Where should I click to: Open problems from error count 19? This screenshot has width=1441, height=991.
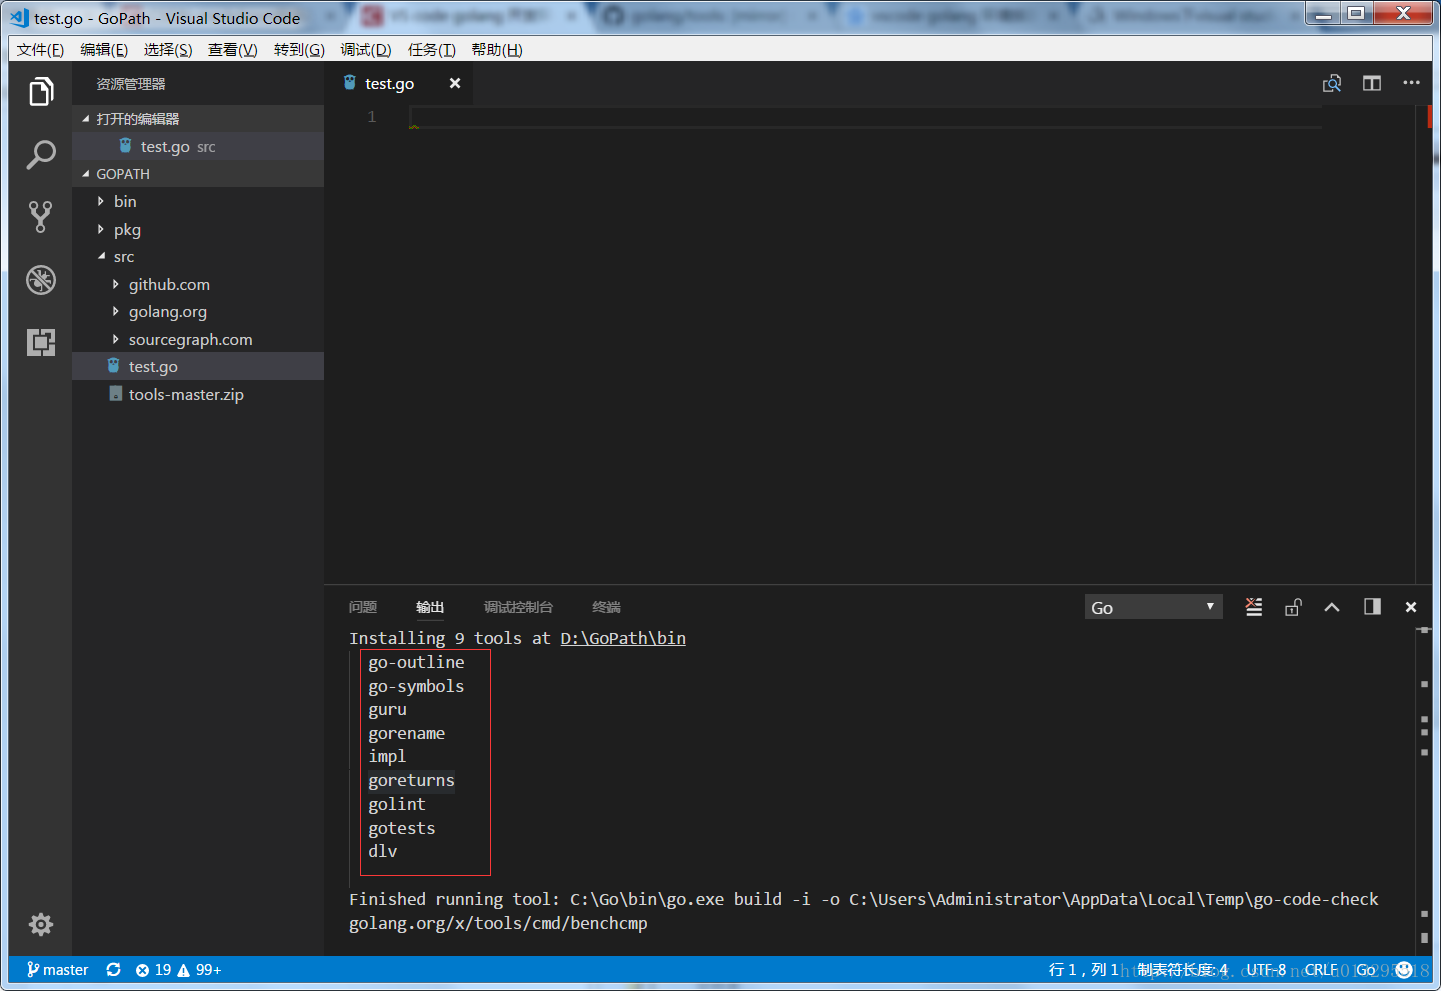pyautogui.click(x=153, y=970)
